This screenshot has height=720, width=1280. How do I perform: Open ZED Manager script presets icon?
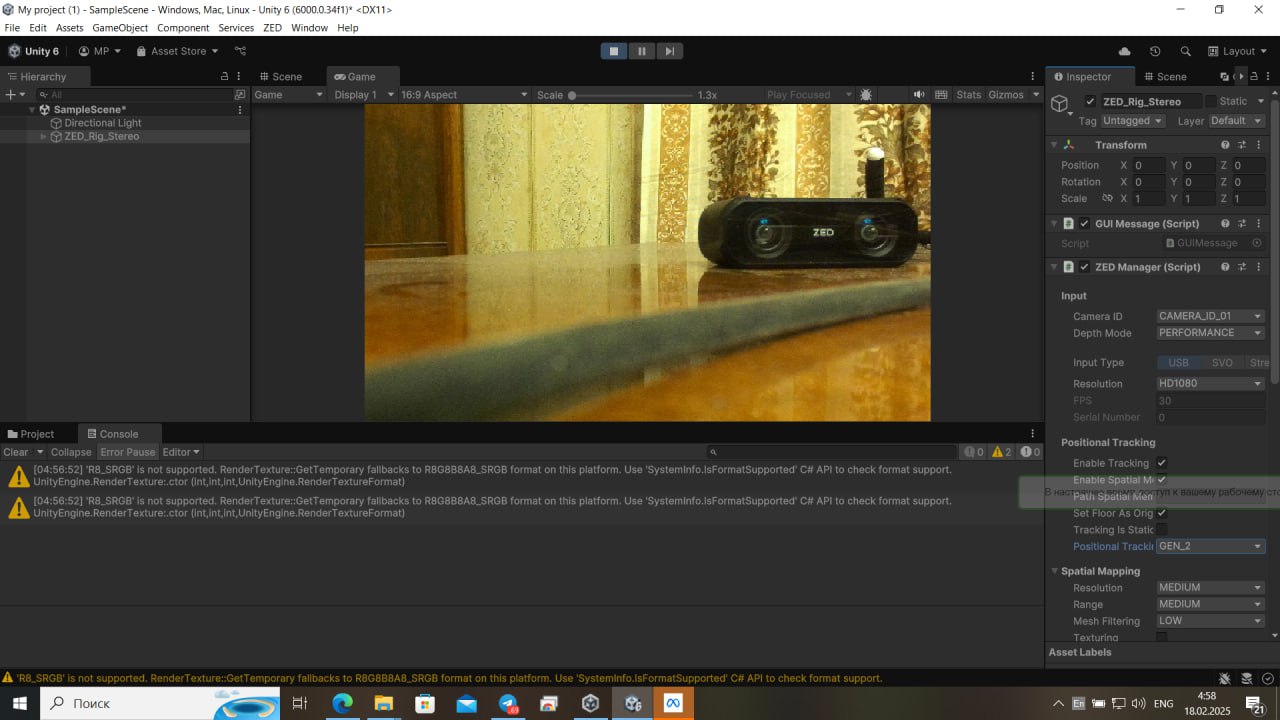(x=1242, y=267)
